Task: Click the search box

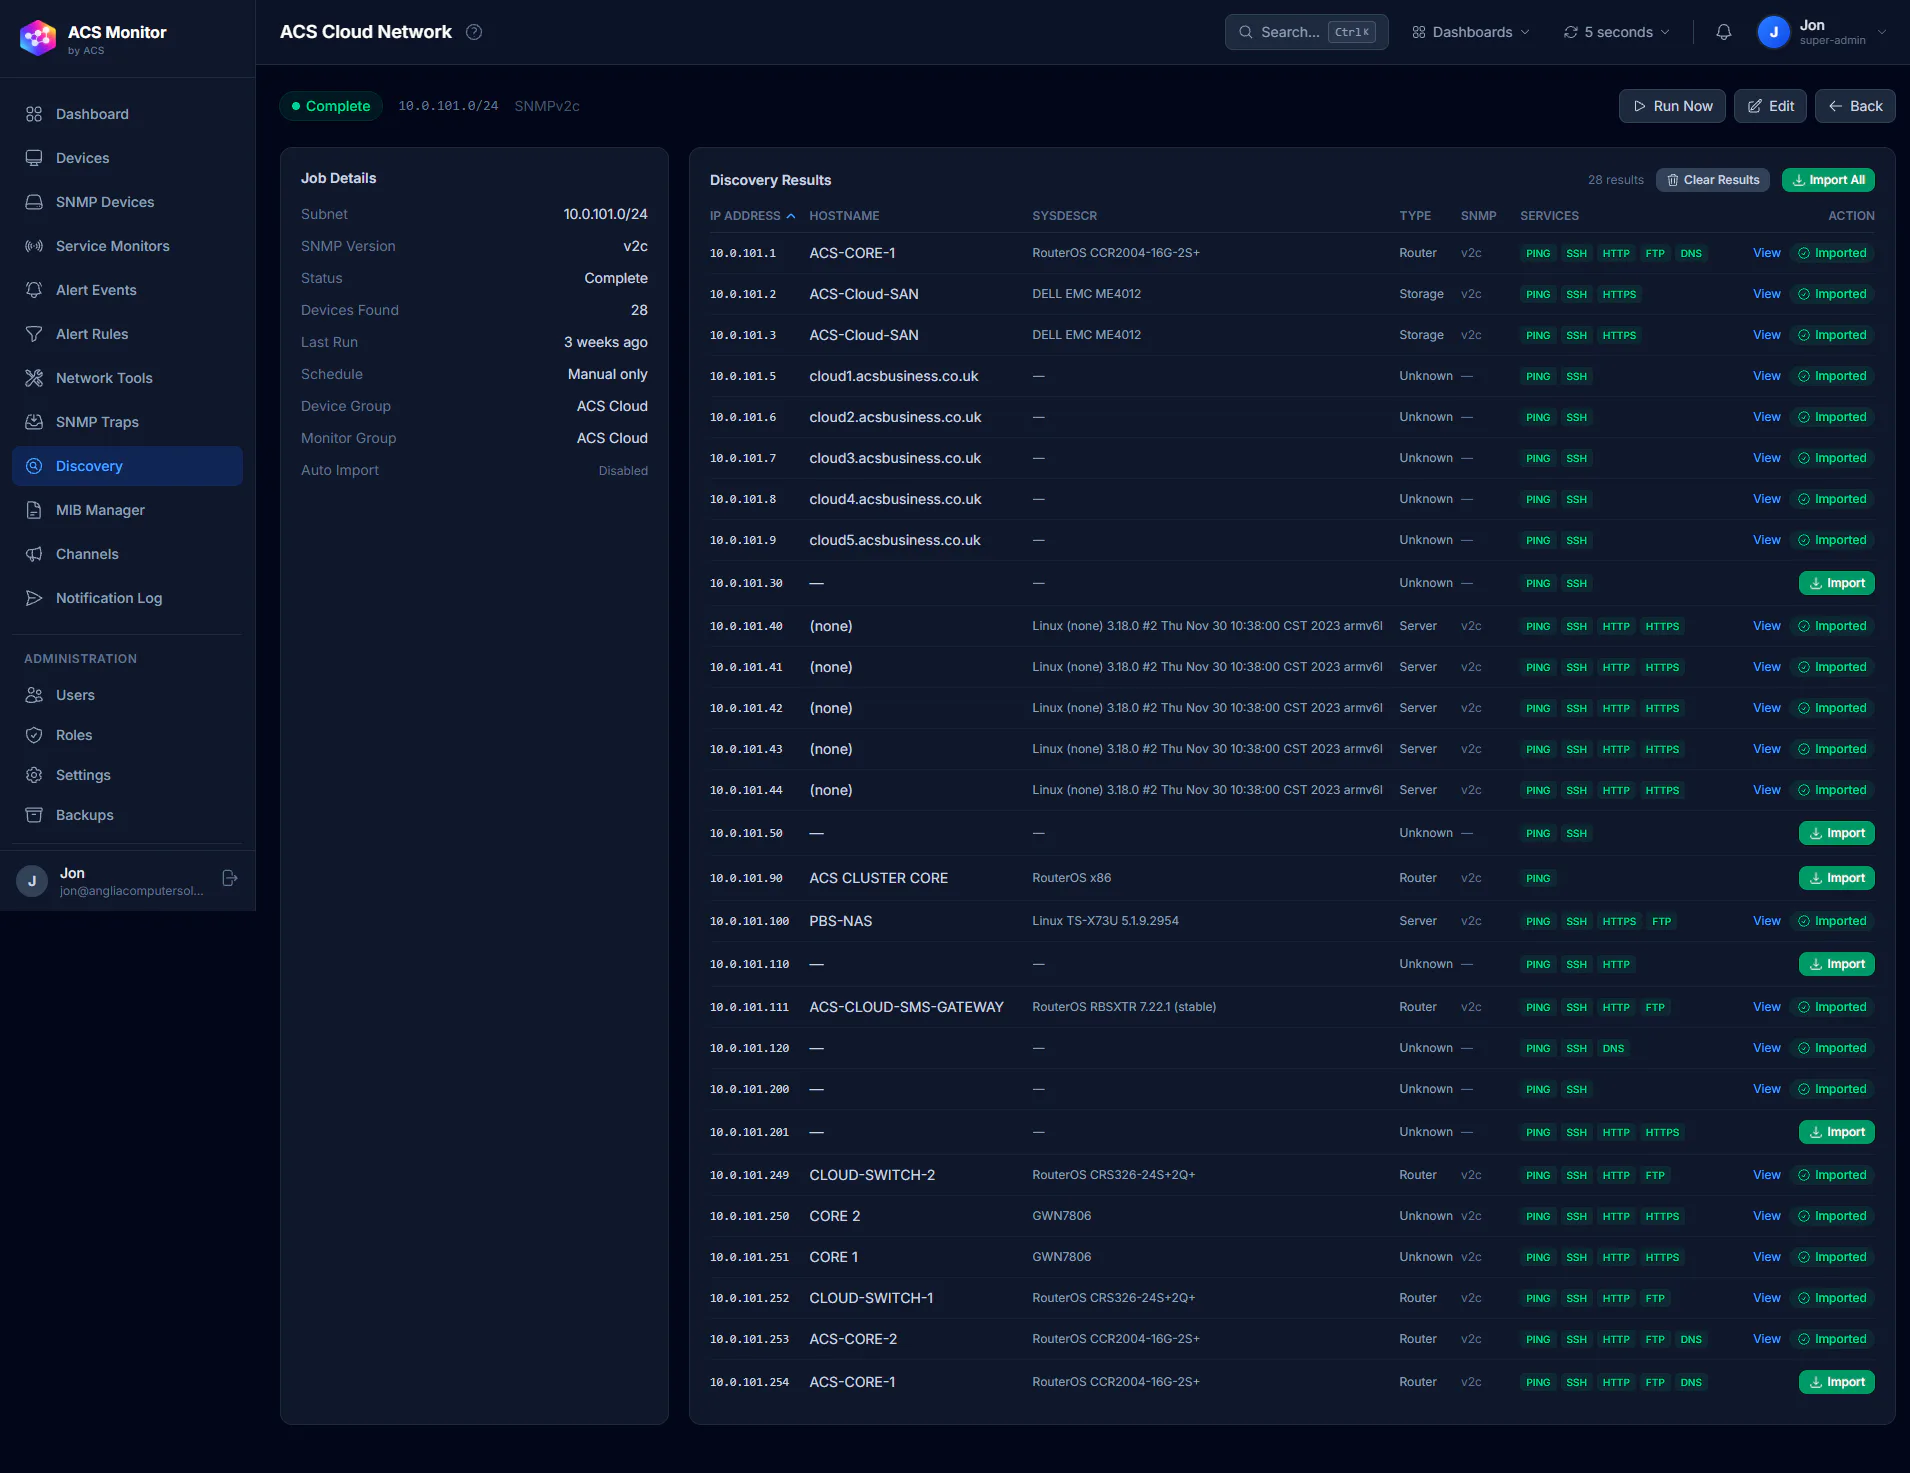Action: [x=1306, y=32]
